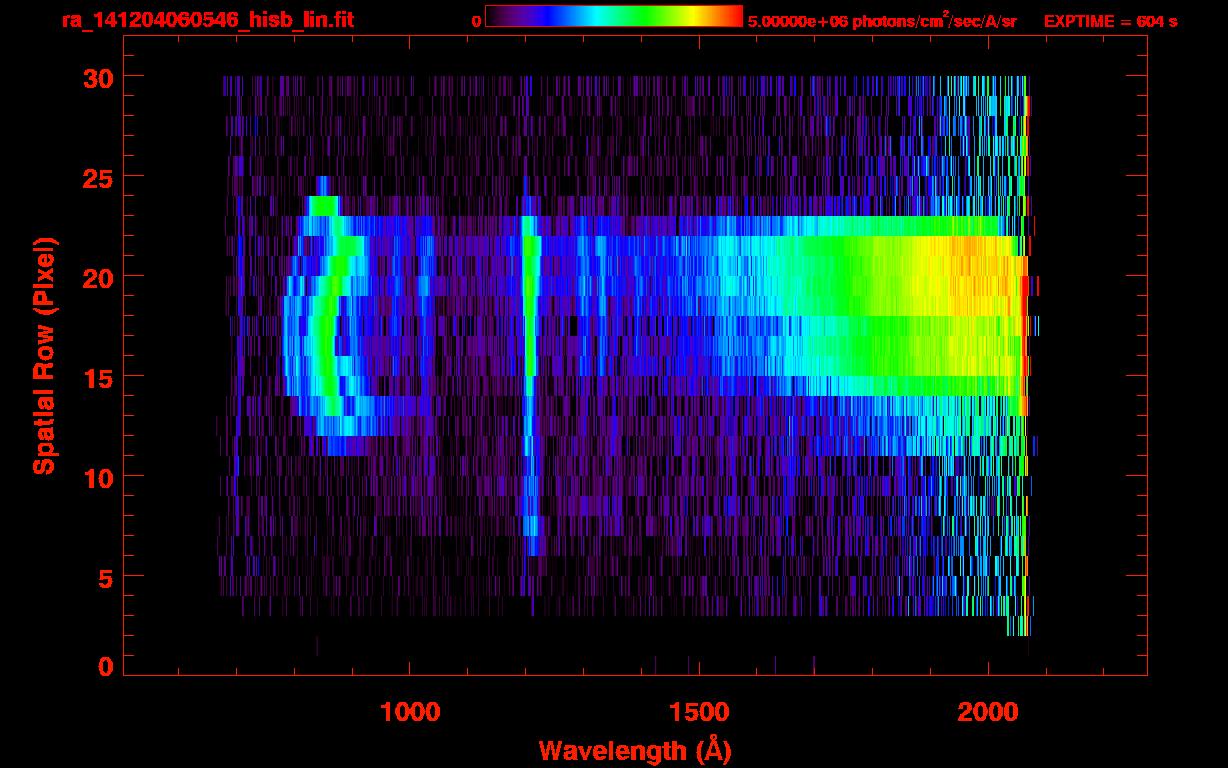
Task: Click y-axis tick label 30
Action: click(96, 77)
